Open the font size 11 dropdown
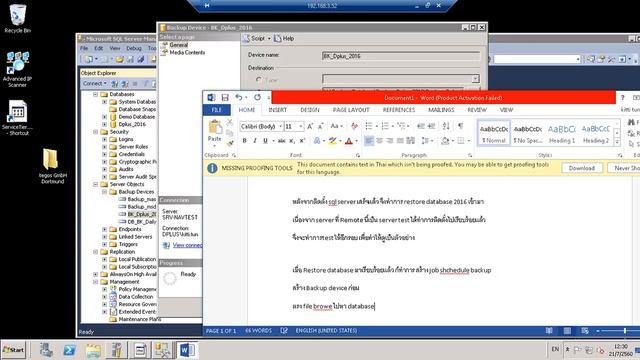Viewport: 640px width, 360px height. (x=301, y=127)
